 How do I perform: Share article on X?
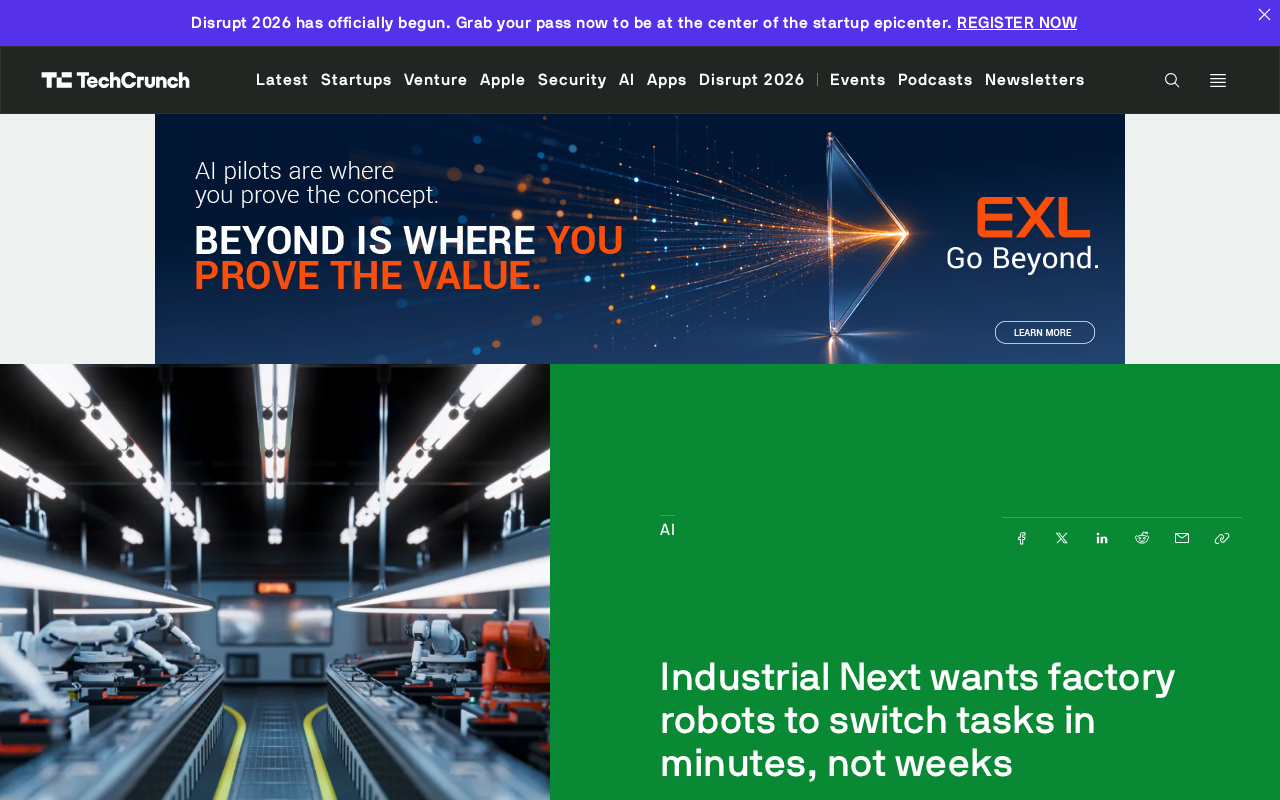click(x=1062, y=538)
